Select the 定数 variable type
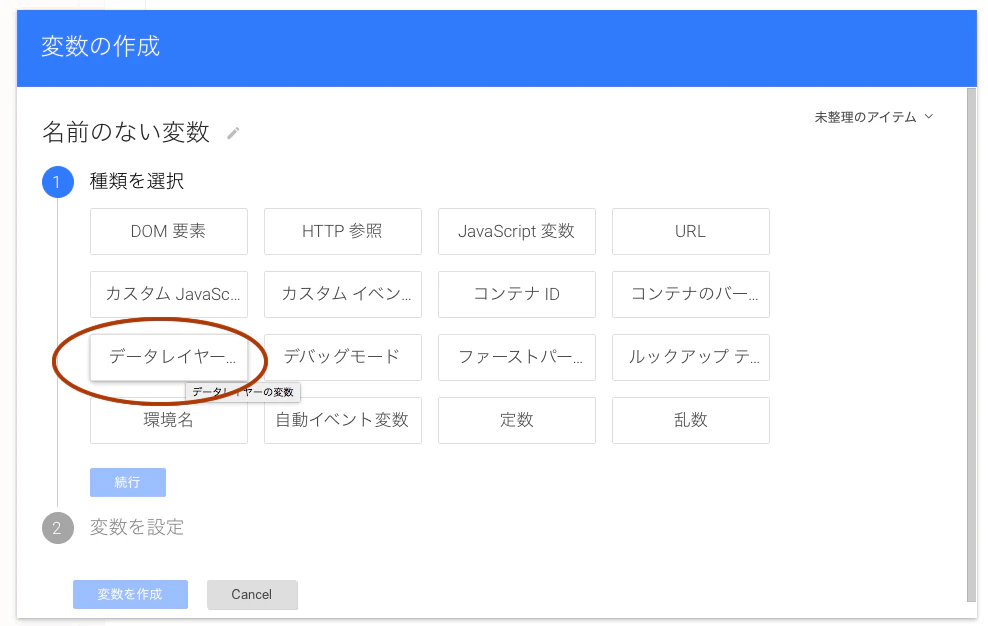 tap(517, 420)
